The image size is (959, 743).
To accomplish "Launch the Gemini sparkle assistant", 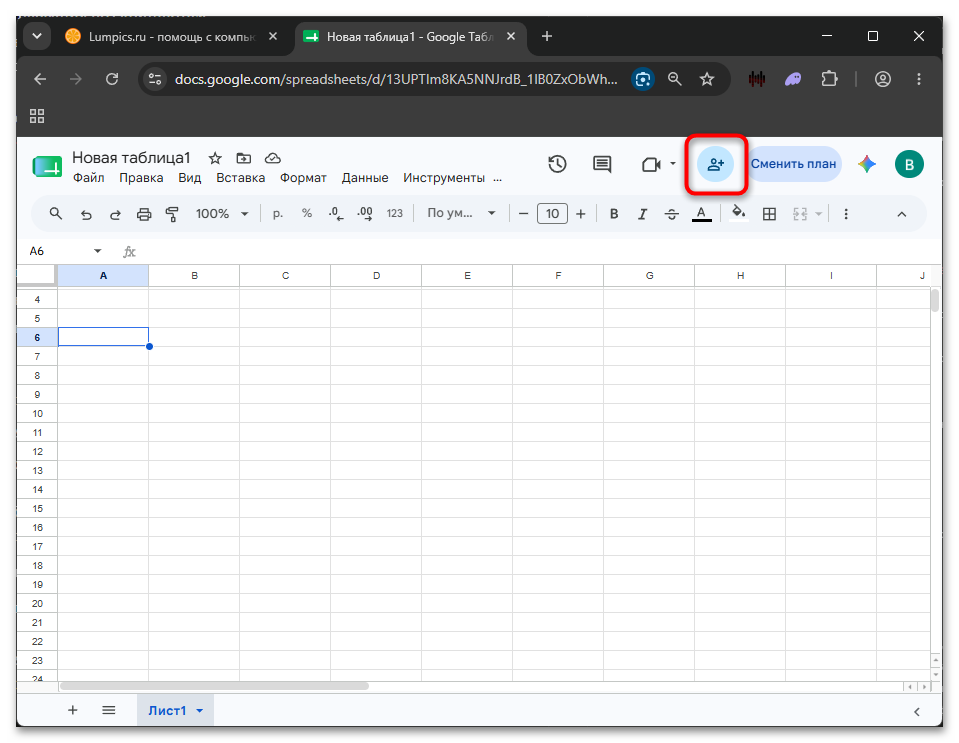I will point(867,164).
